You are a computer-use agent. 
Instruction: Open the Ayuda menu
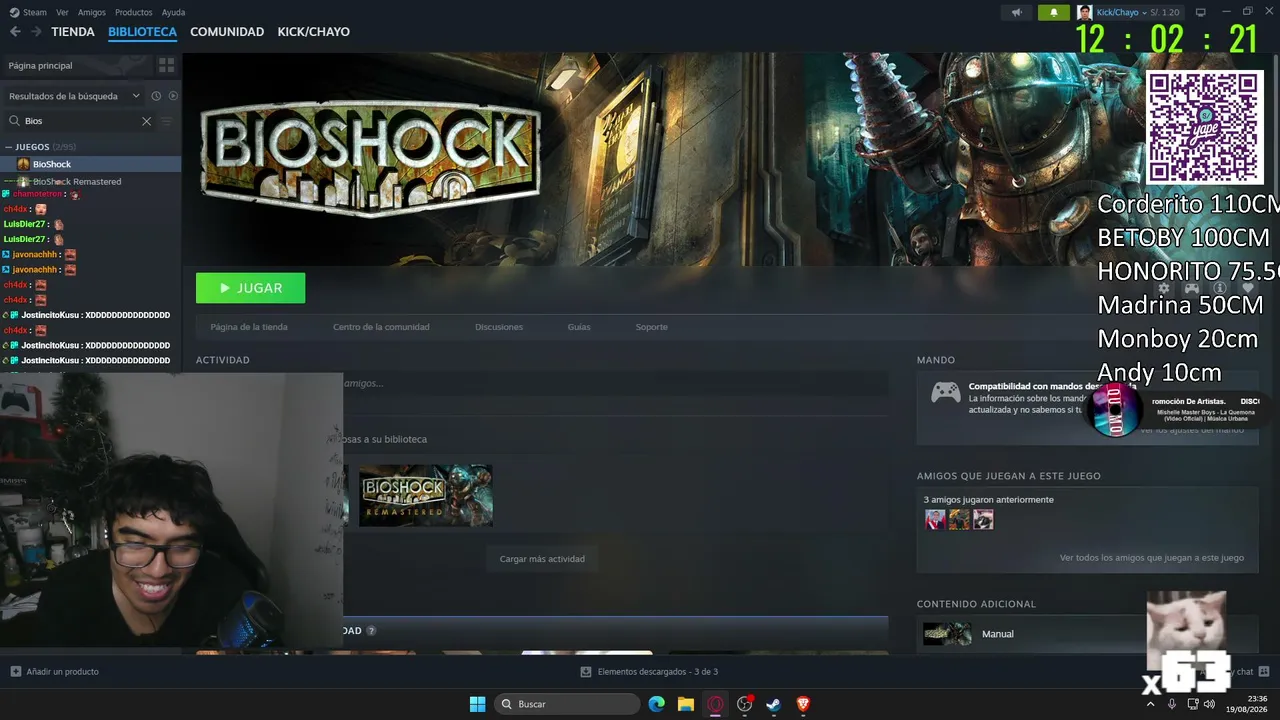(x=173, y=12)
